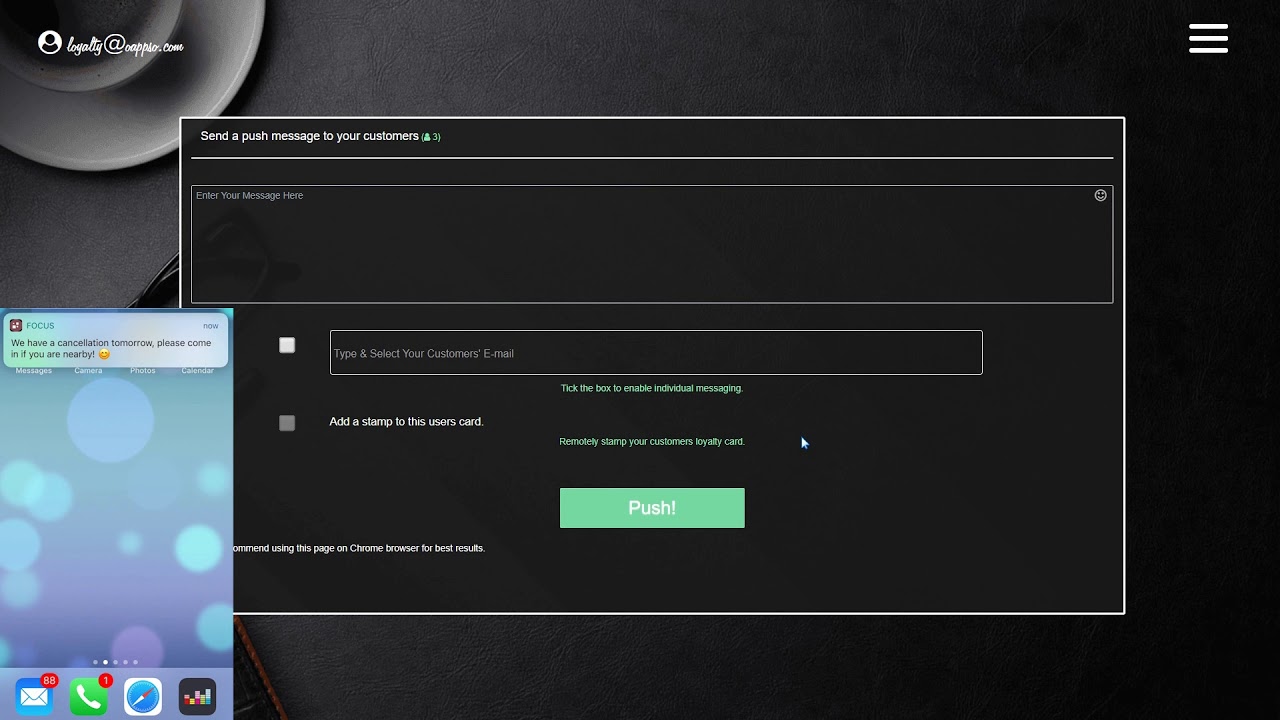Click 'Send a push message to your customers' heading
1280x720 pixels.
click(309, 136)
